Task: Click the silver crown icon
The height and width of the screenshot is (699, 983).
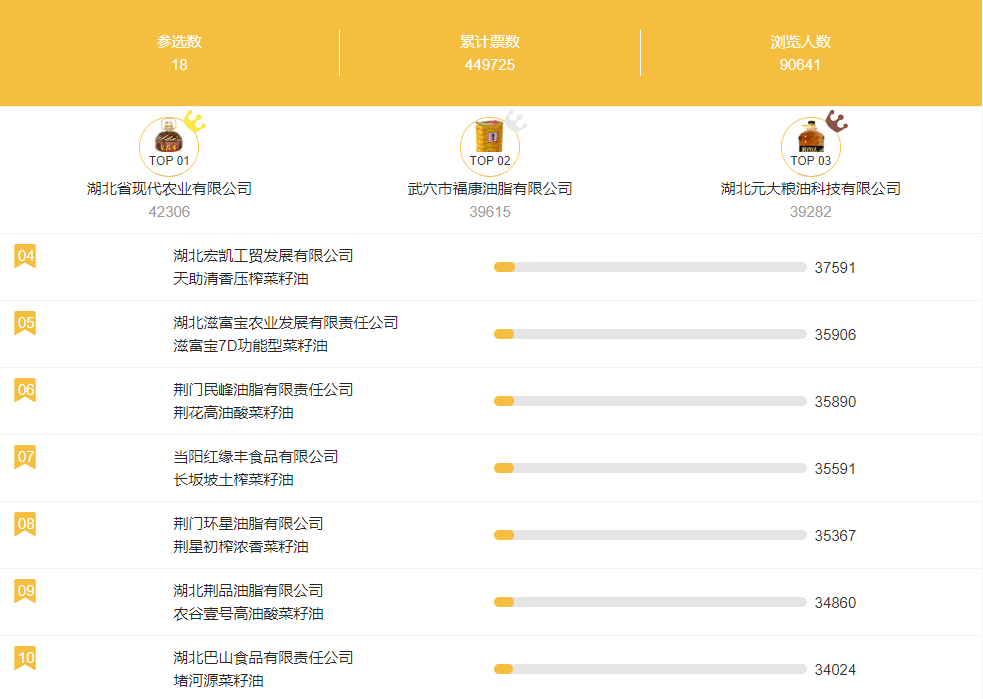Action: click(x=515, y=123)
